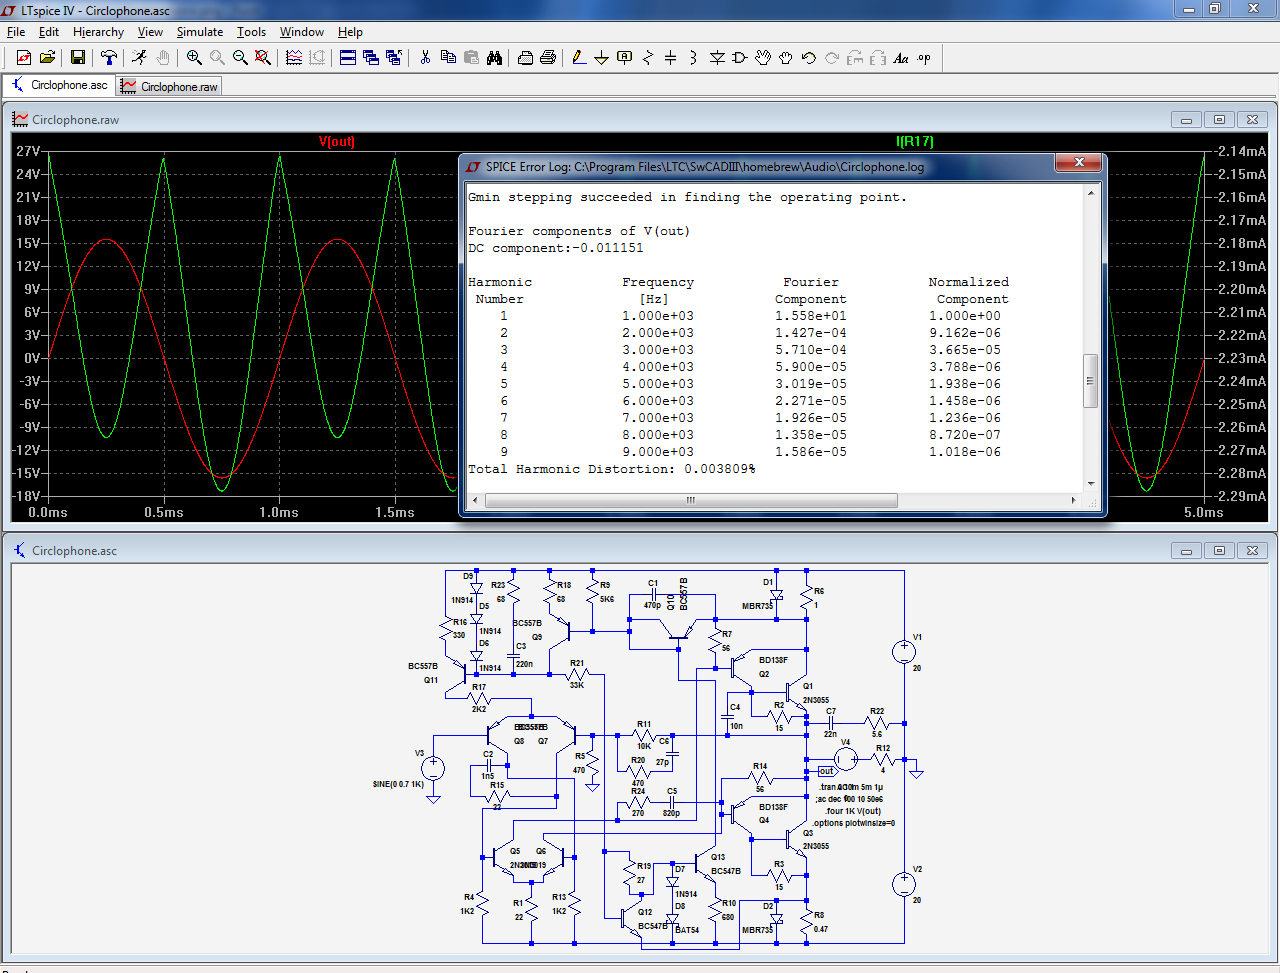The width and height of the screenshot is (1280, 973).
Task: Open print setup icon
Action: pos(525,58)
